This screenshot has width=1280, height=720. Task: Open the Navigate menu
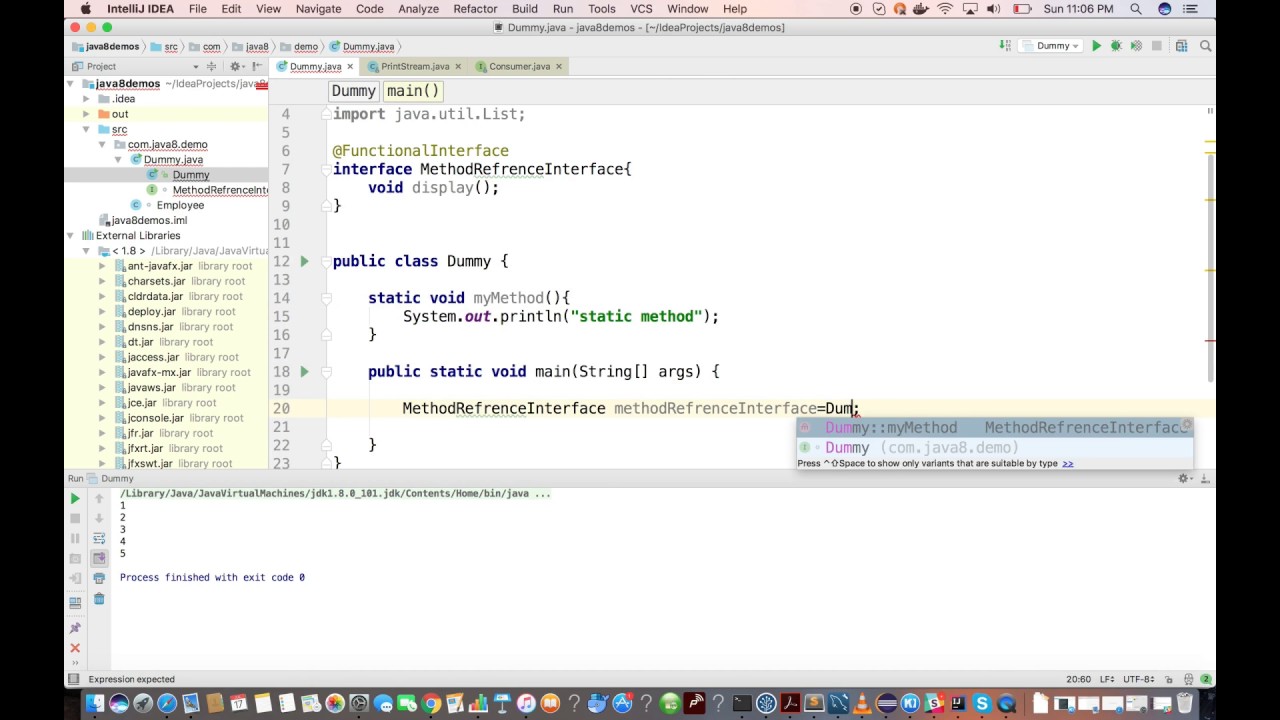(318, 9)
